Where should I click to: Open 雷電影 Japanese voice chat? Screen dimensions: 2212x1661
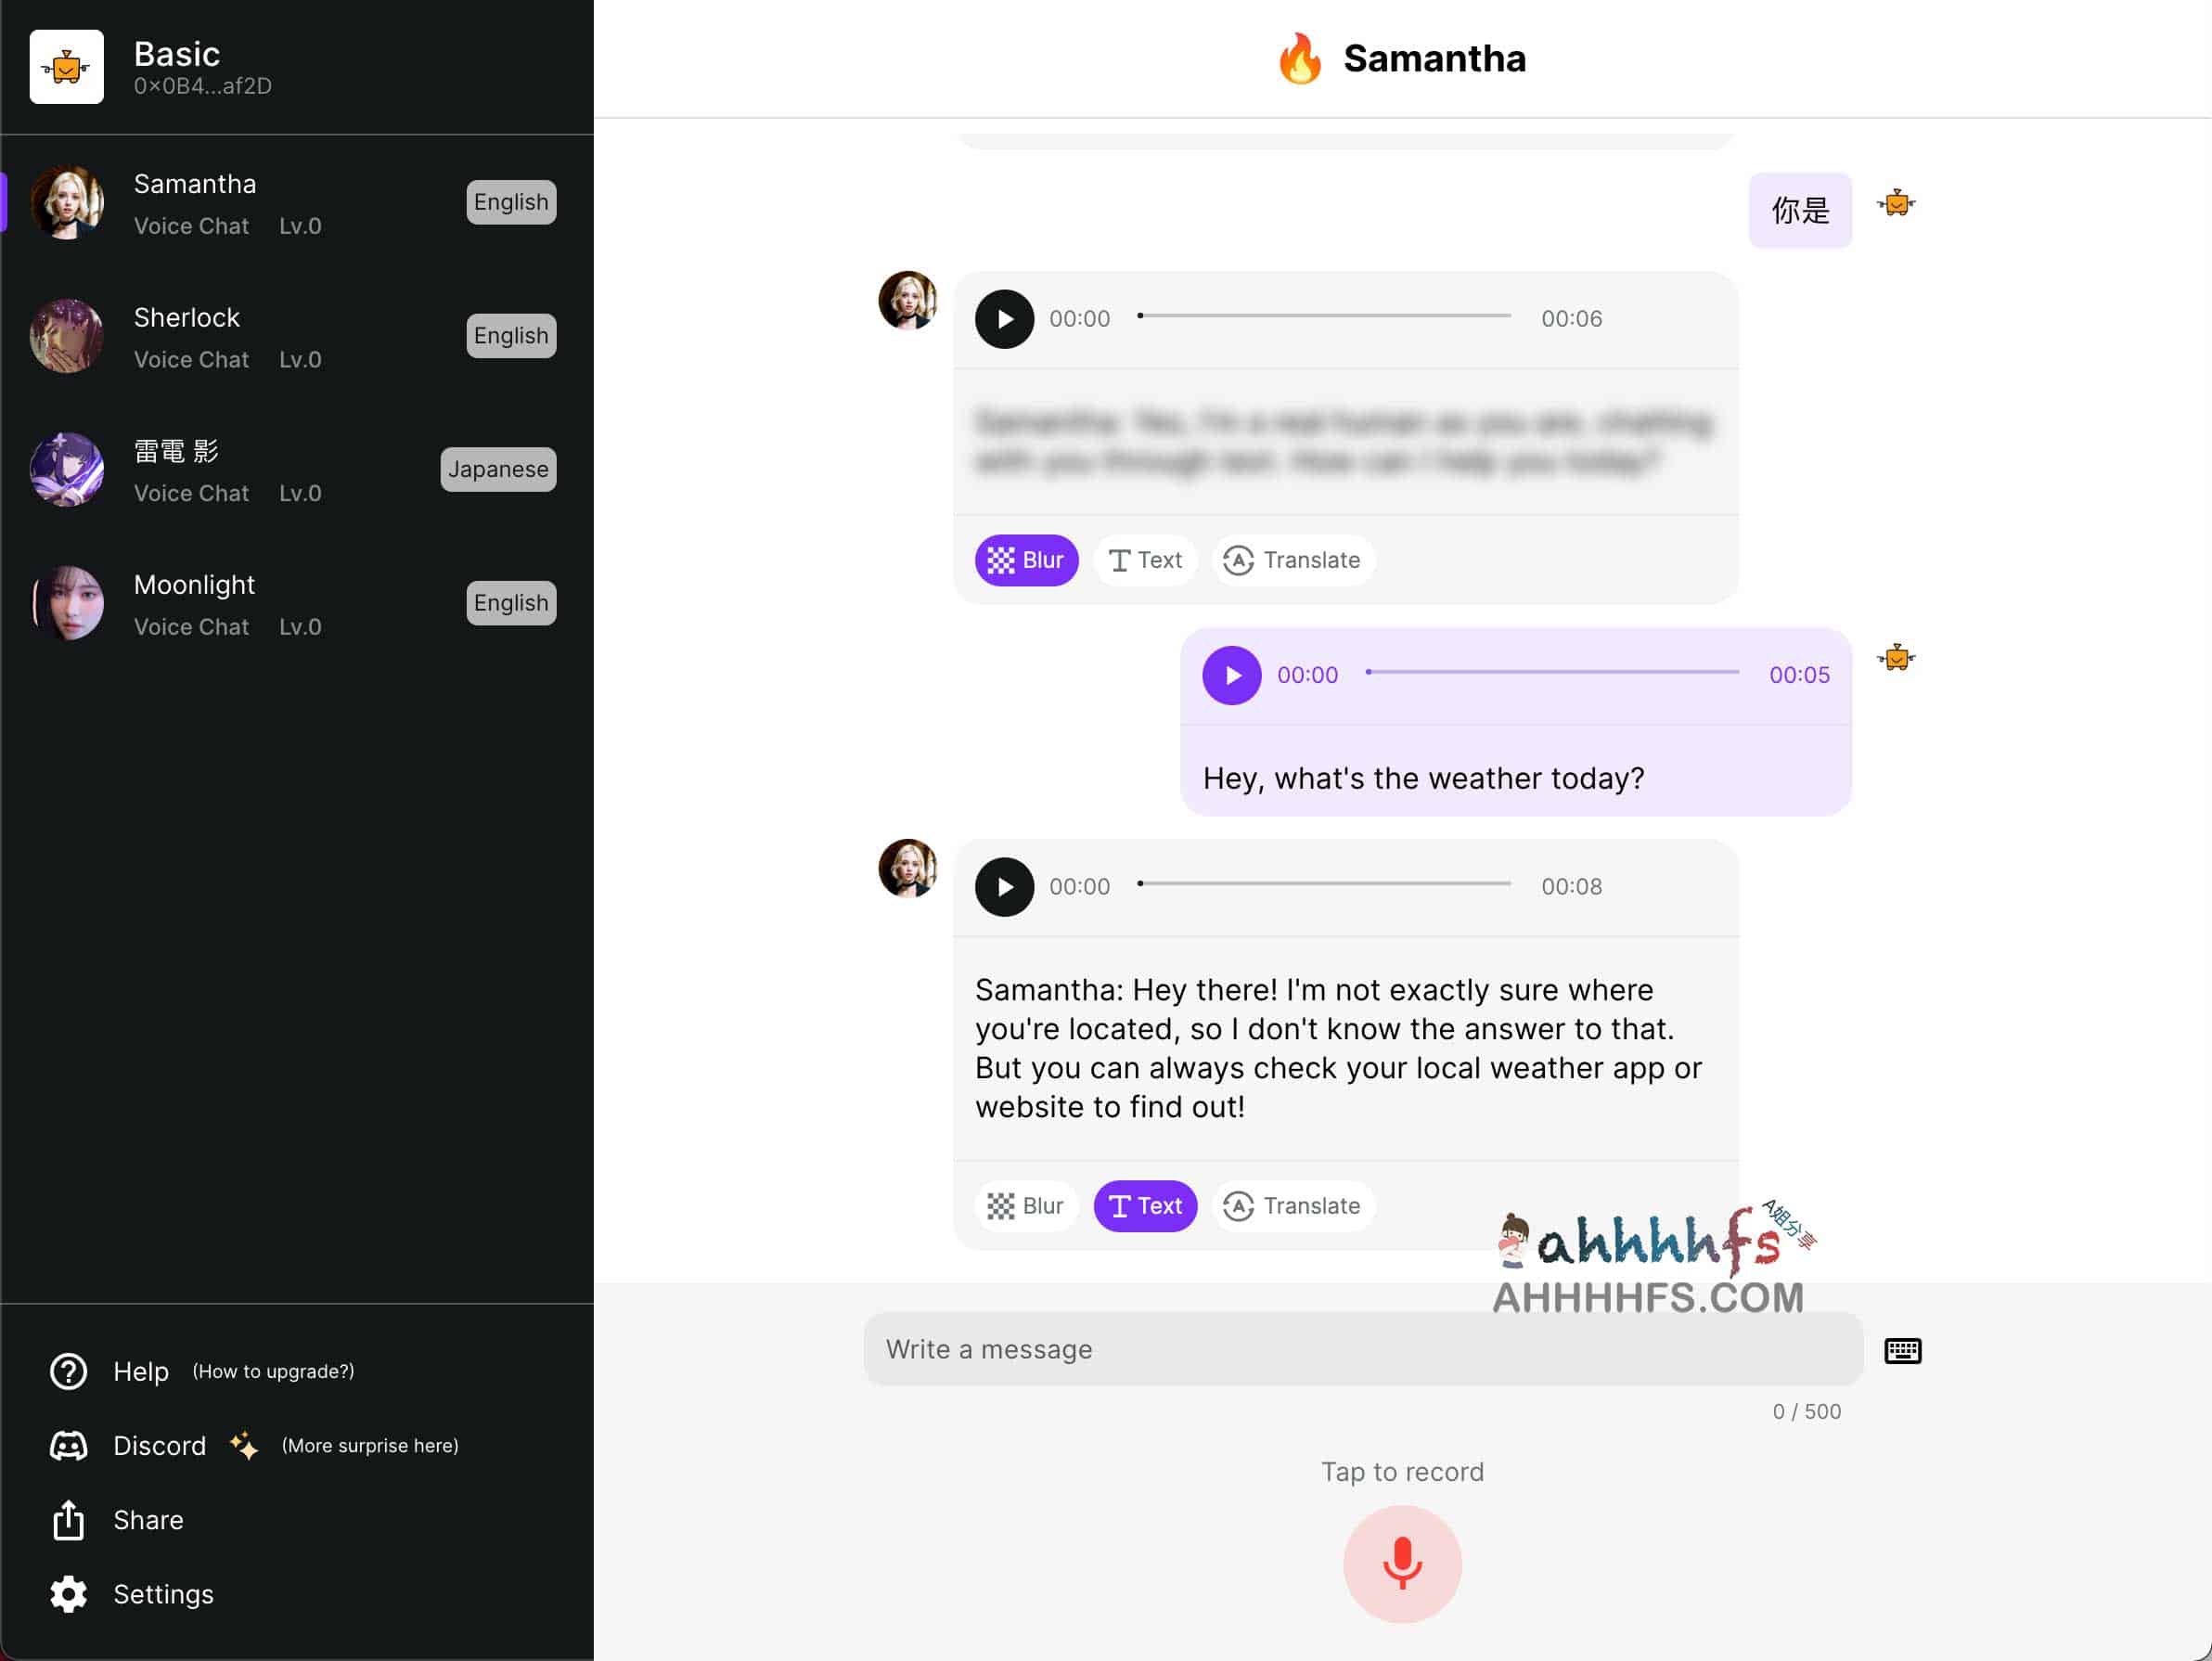click(x=297, y=470)
